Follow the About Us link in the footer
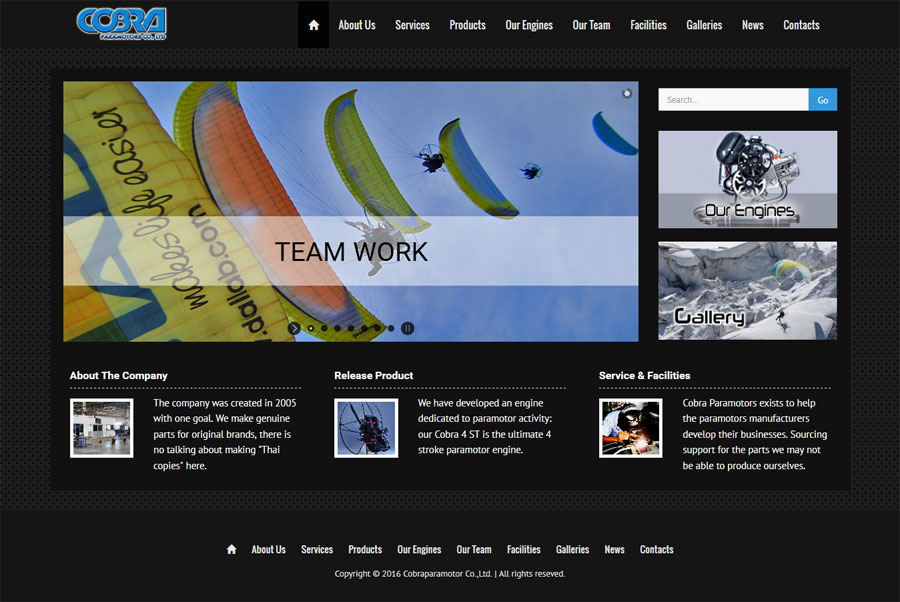 coord(269,549)
